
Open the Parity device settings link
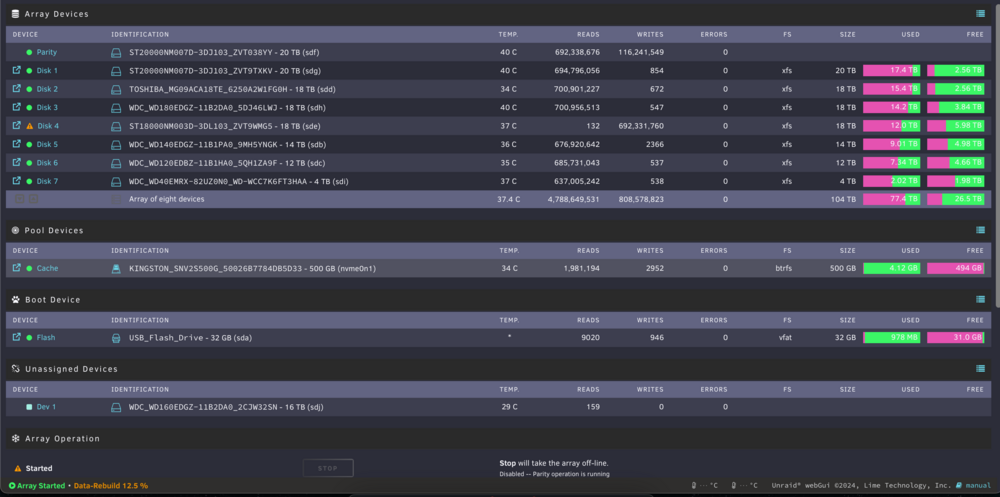pyautogui.click(x=47, y=52)
